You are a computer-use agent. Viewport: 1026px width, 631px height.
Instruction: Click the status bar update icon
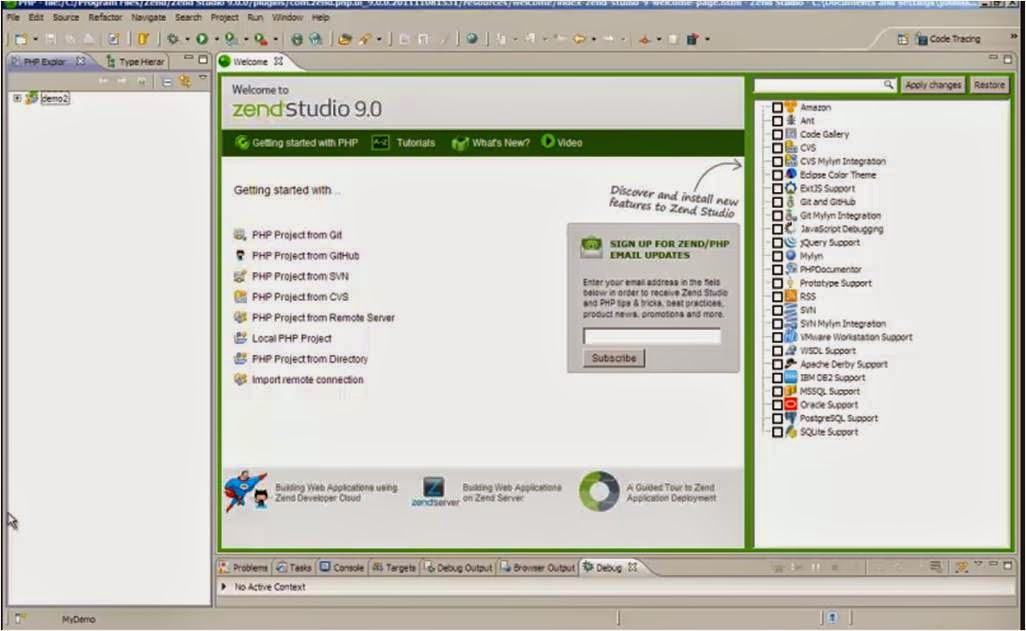(832, 617)
